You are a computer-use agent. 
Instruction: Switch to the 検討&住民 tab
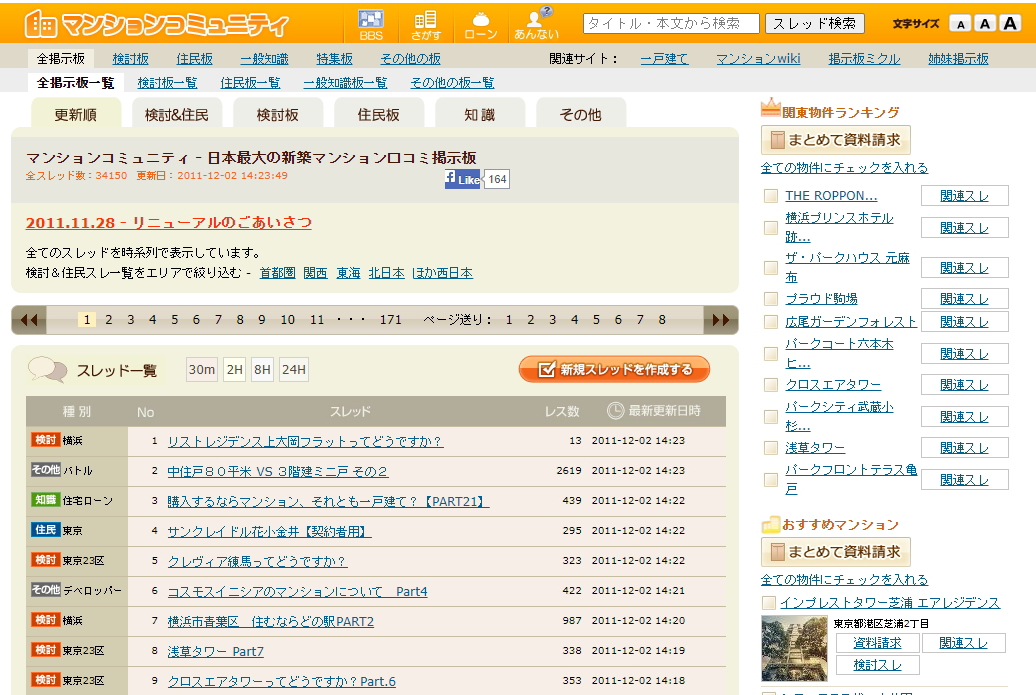(177, 114)
